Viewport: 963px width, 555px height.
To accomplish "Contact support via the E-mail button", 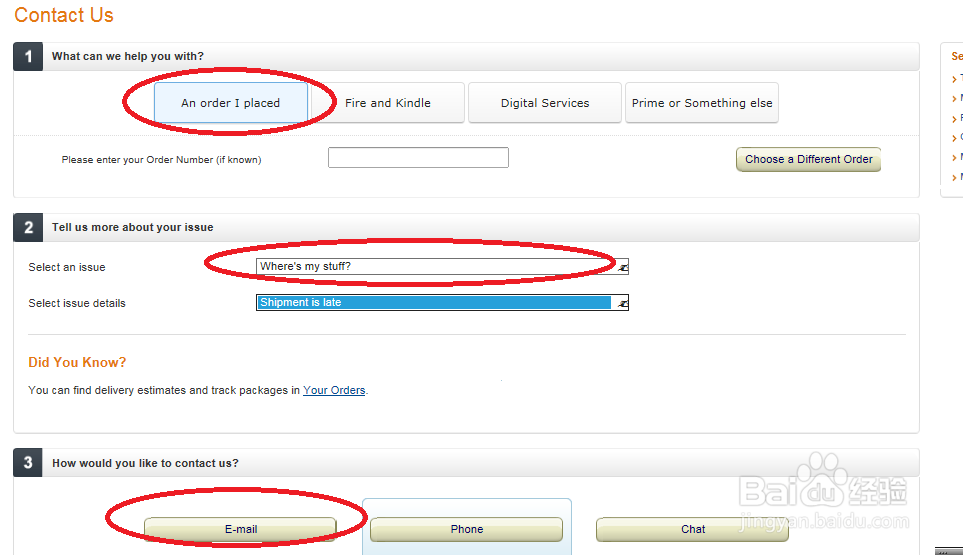I will pos(240,529).
